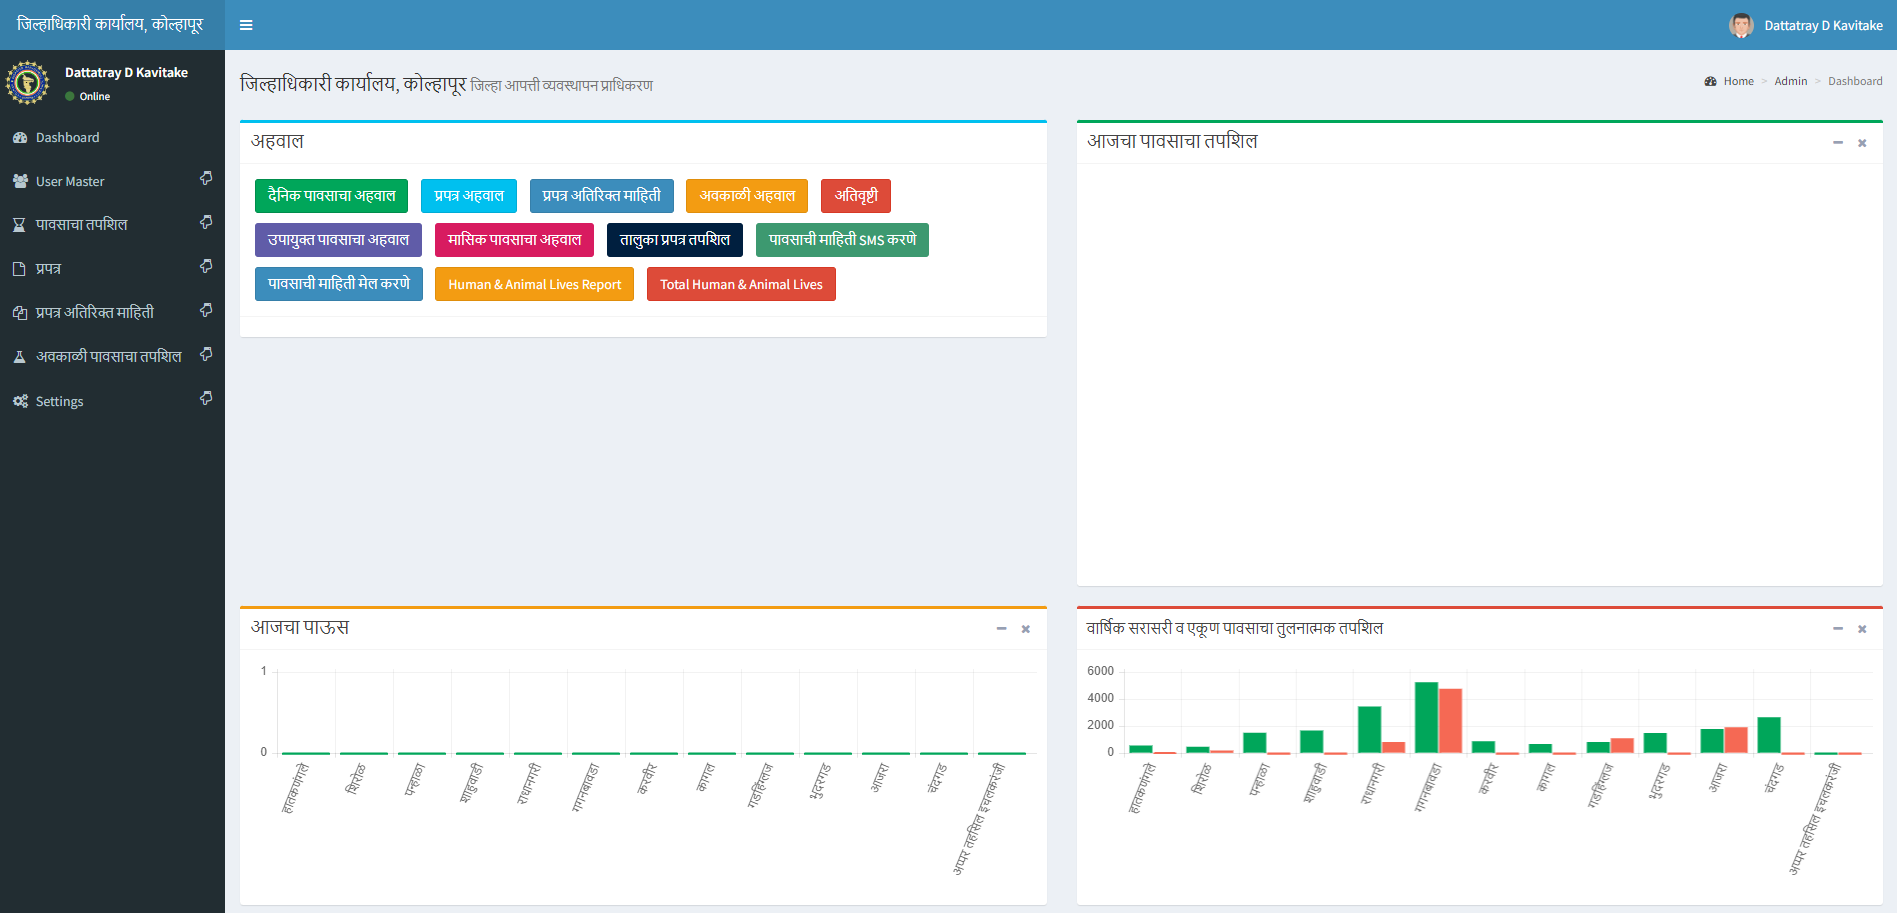Minimize the वार्षिक सरासरी comparison chart panel
Viewport: 1897px width, 913px height.
click(1837, 629)
